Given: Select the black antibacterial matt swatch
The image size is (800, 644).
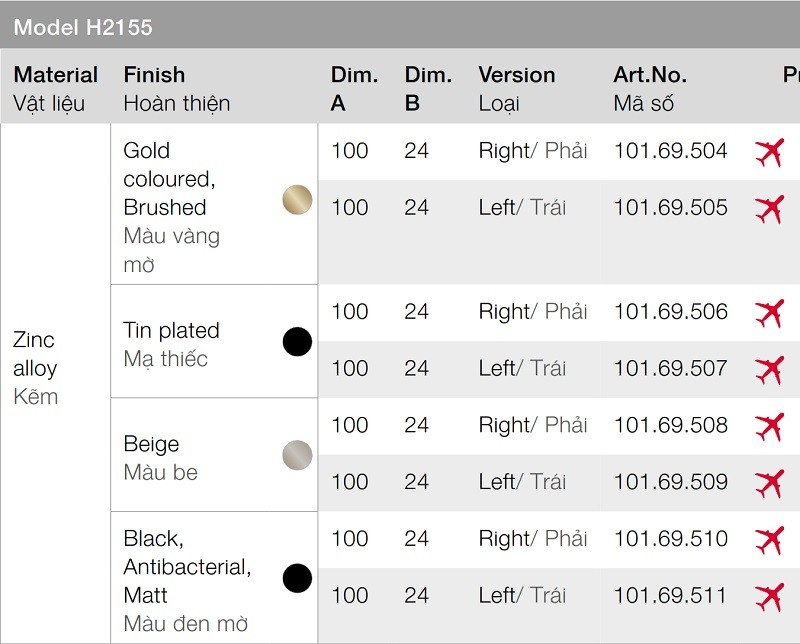Looking at the screenshot, I should point(297,578).
